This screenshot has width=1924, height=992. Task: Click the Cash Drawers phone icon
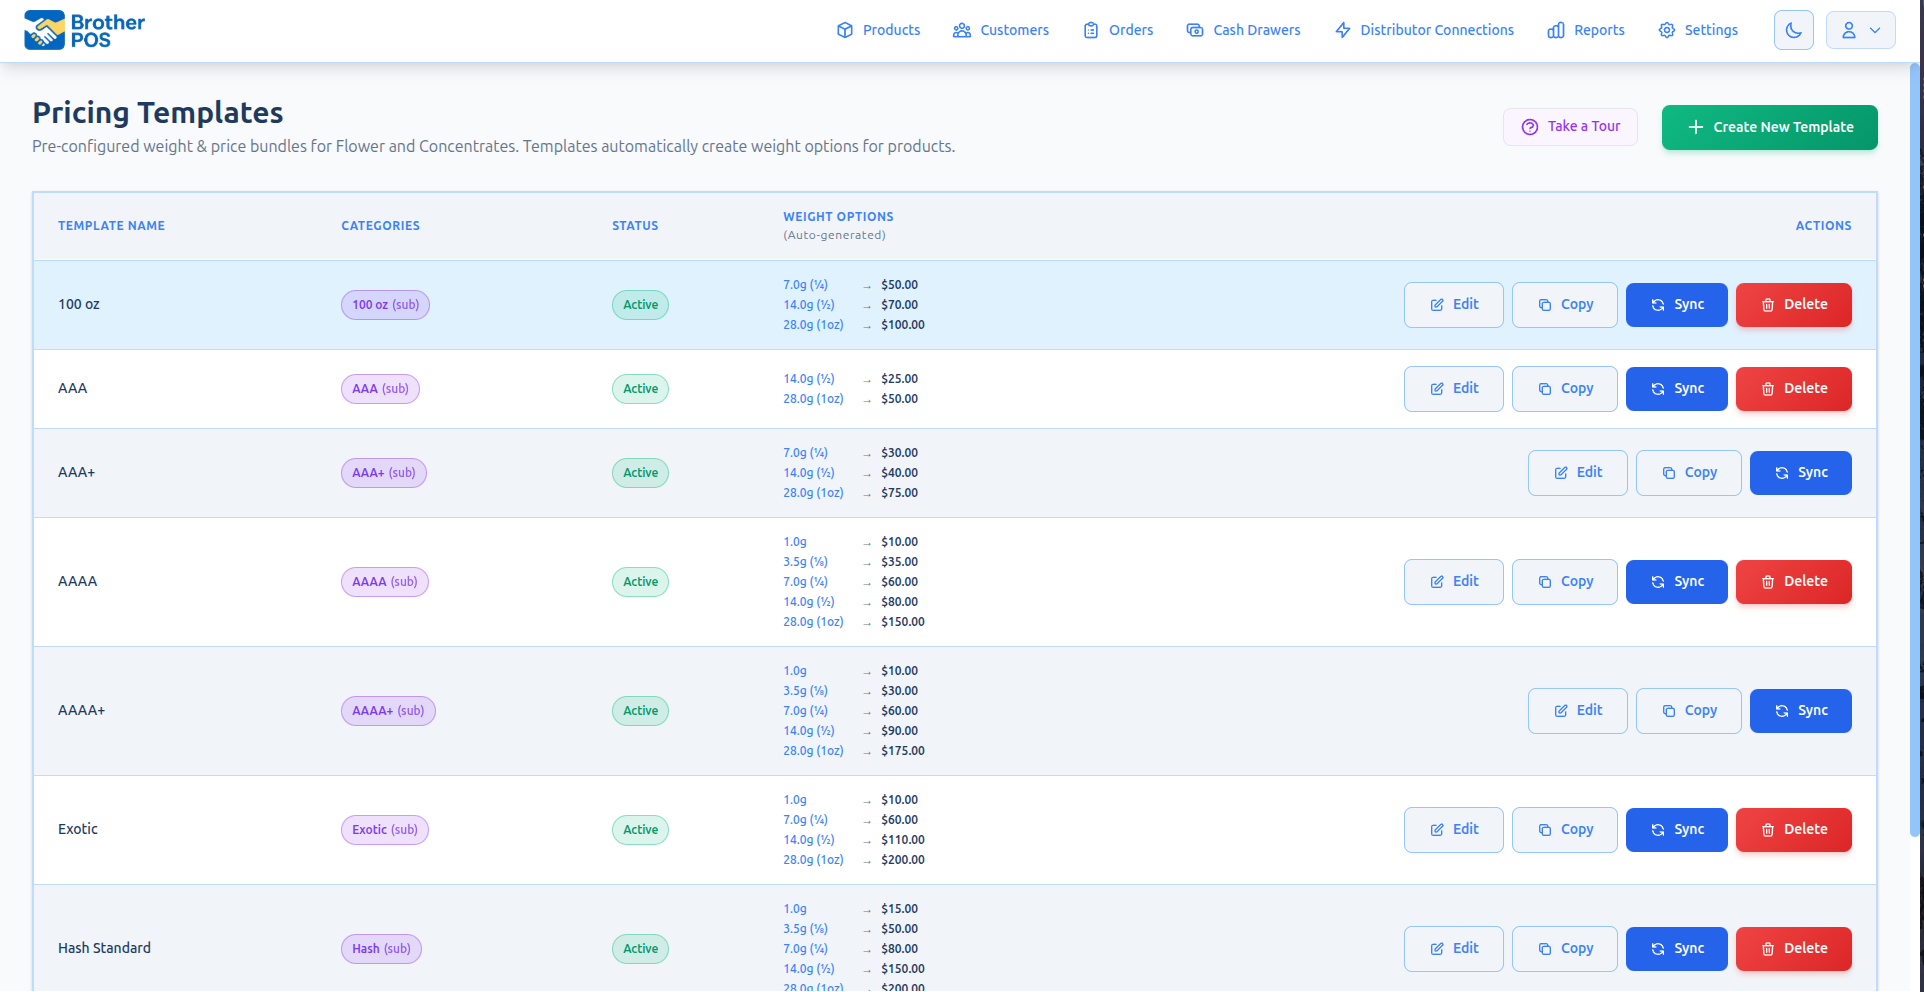pos(1195,30)
